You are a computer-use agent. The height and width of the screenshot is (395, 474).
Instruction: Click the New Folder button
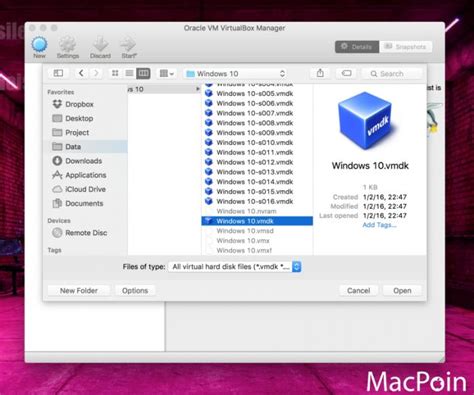79,291
